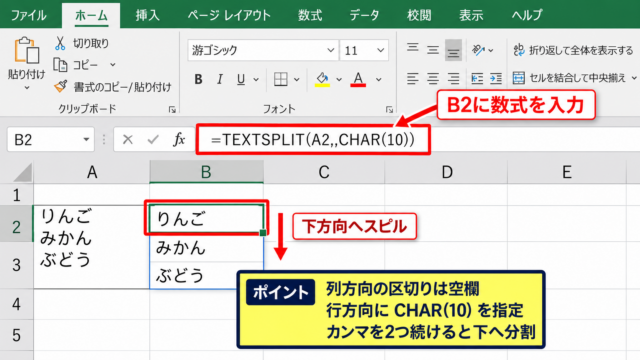Select row 5 header
The height and width of the screenshot is (360, 640).
pos(17,335)
